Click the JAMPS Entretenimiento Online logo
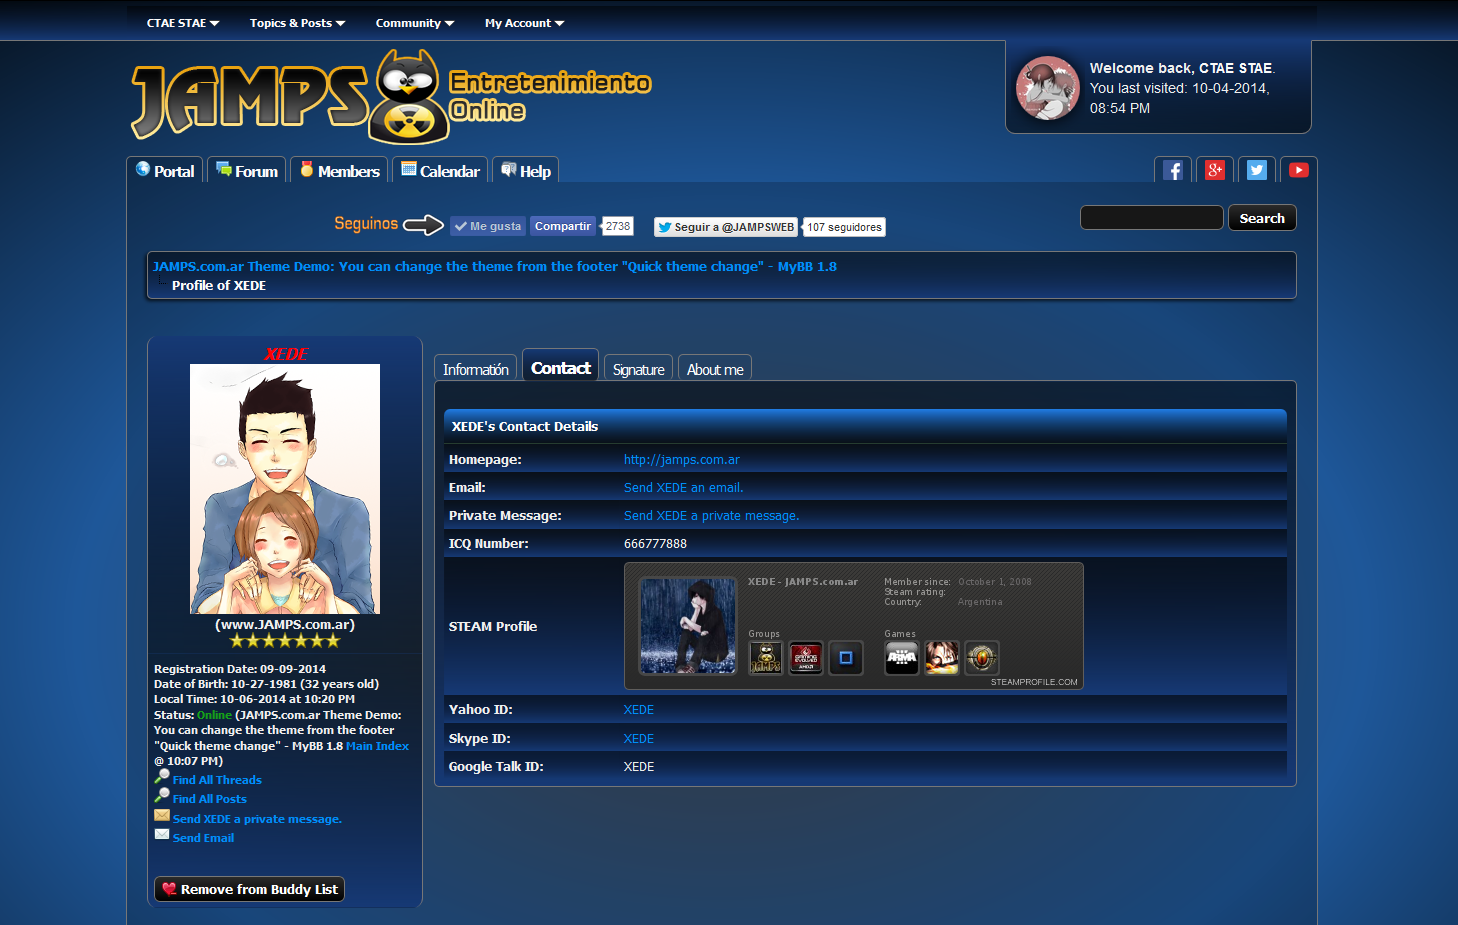The image size is (1458, 925). 391,97
